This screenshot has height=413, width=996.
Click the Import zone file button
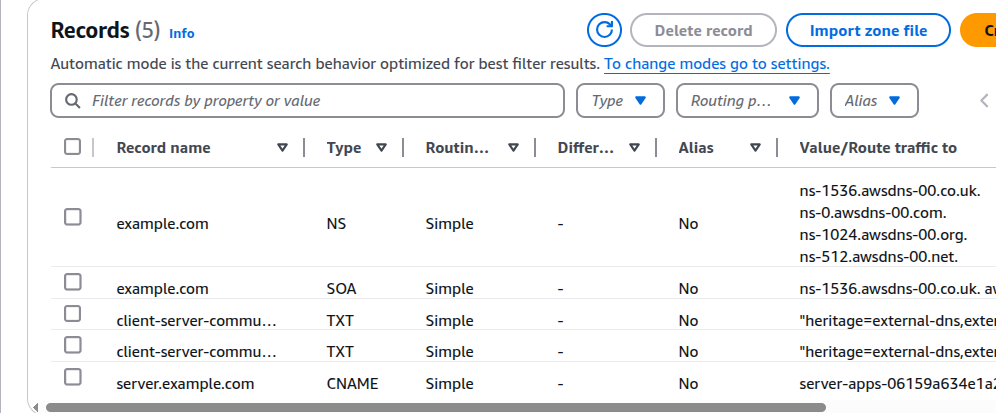868,30
